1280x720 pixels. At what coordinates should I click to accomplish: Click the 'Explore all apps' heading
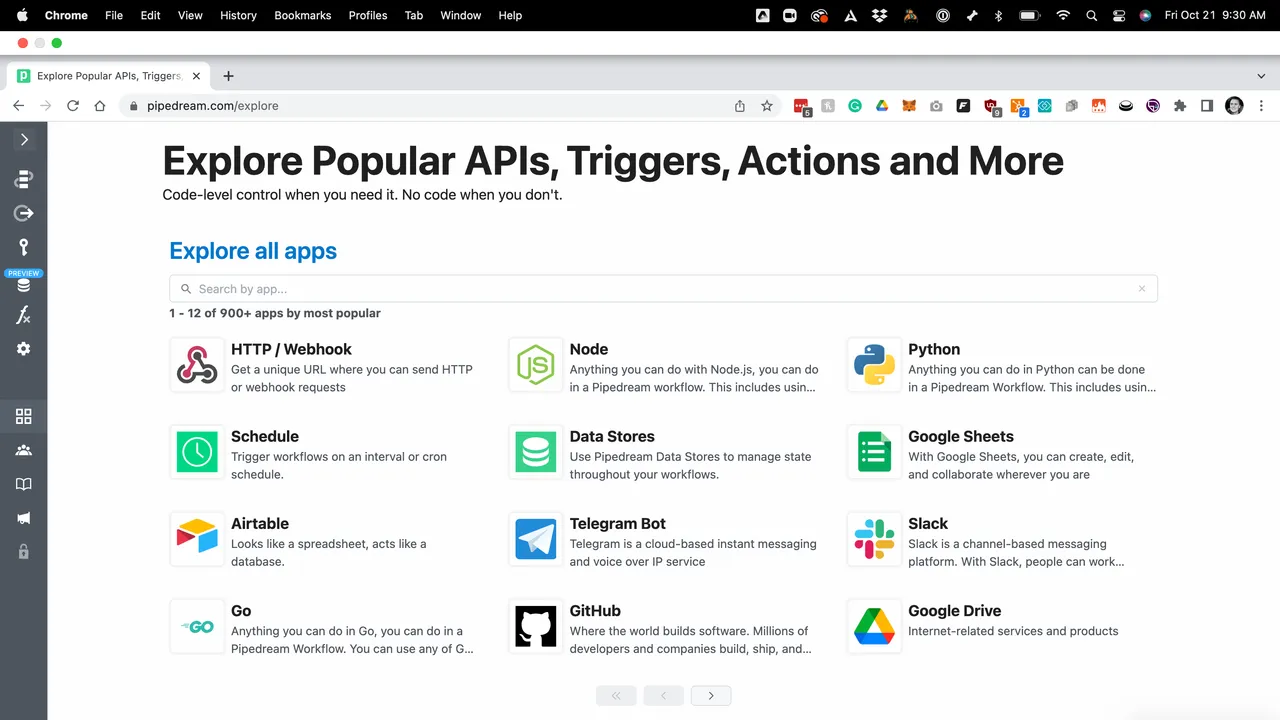(253, 251)
